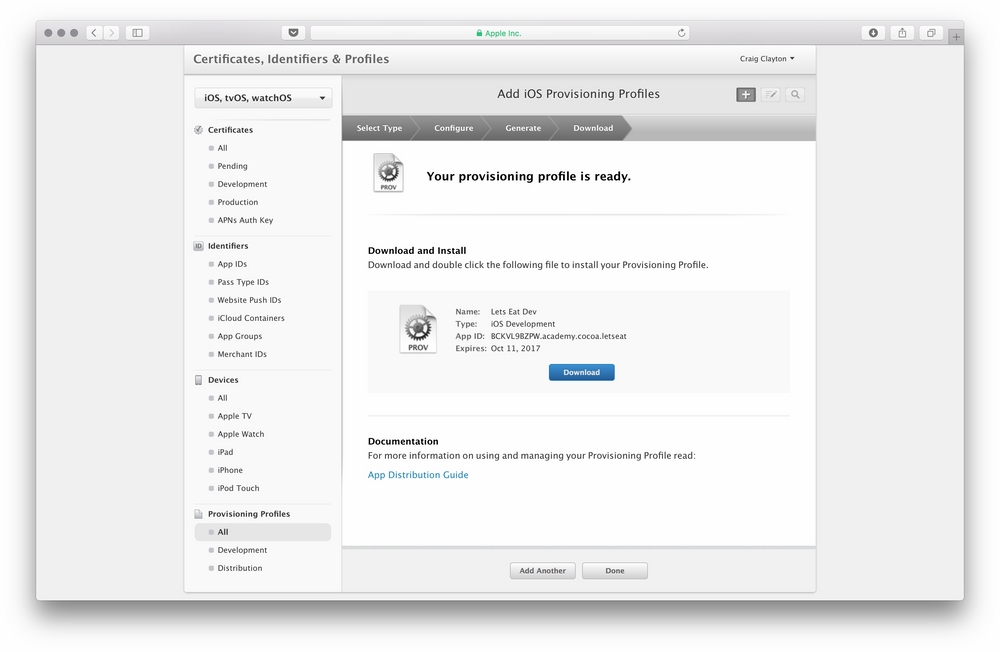The height and width of the screenshot is (652, 1000).
Task: Download the provisioning profile
Action: point(582,373)
